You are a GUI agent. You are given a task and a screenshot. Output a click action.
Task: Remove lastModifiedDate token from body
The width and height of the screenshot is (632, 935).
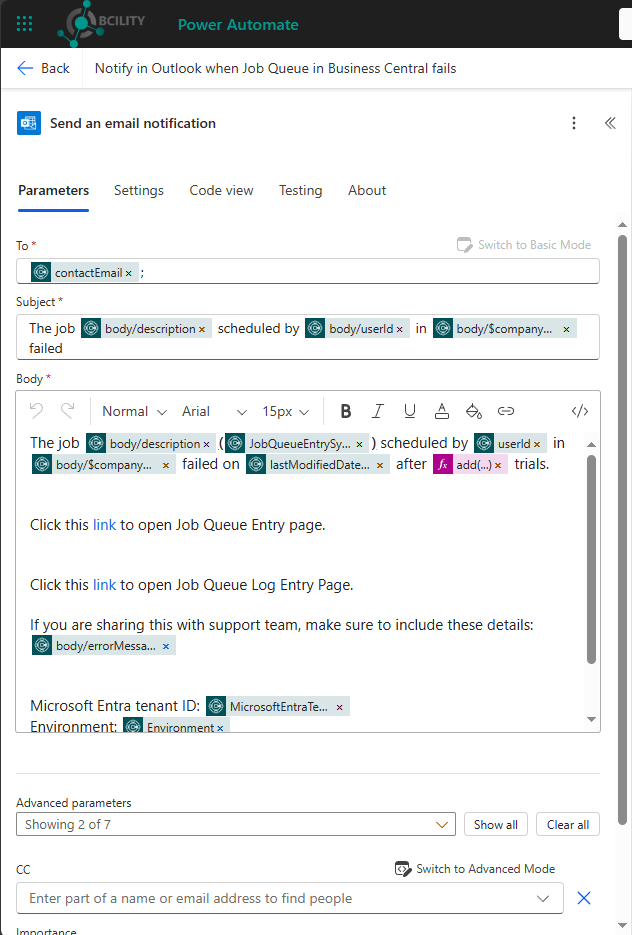[380, 465]
